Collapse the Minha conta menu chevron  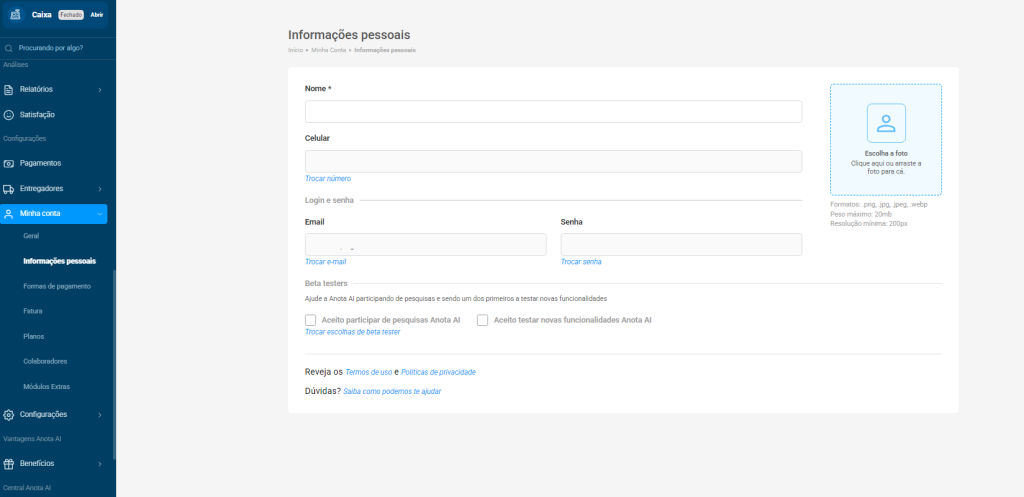point(99,213)
